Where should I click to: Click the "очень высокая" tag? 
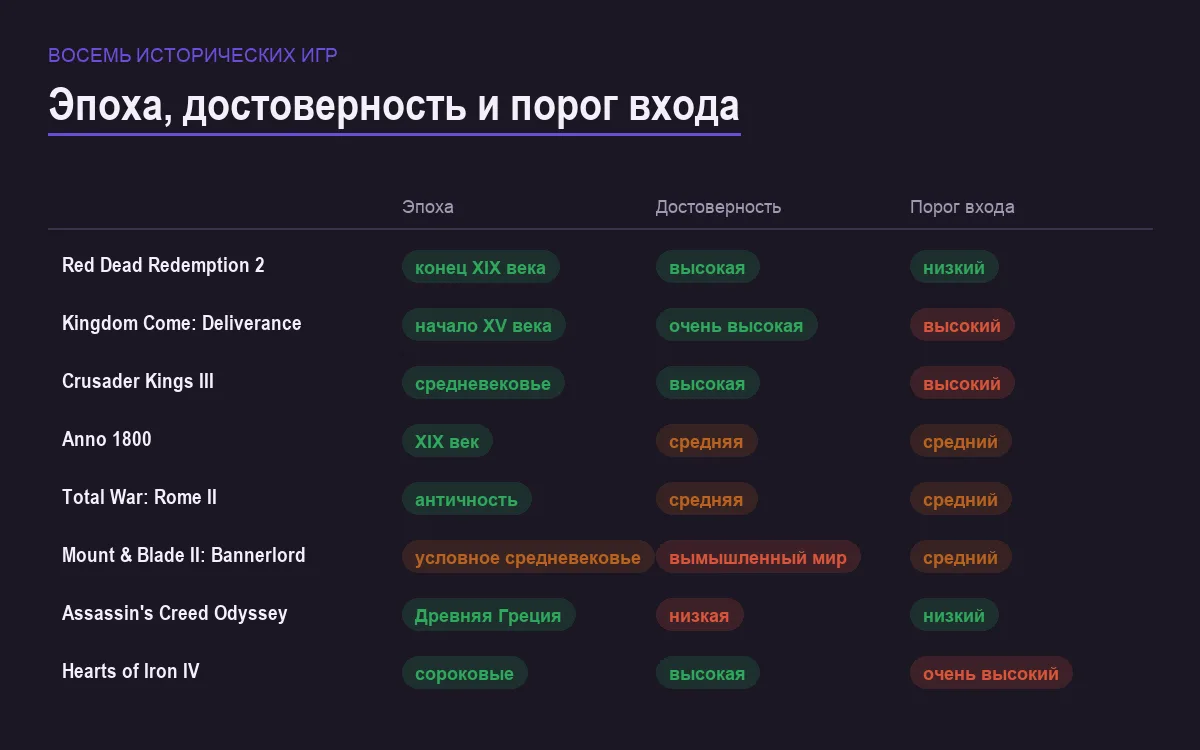(x=737, y=325)
